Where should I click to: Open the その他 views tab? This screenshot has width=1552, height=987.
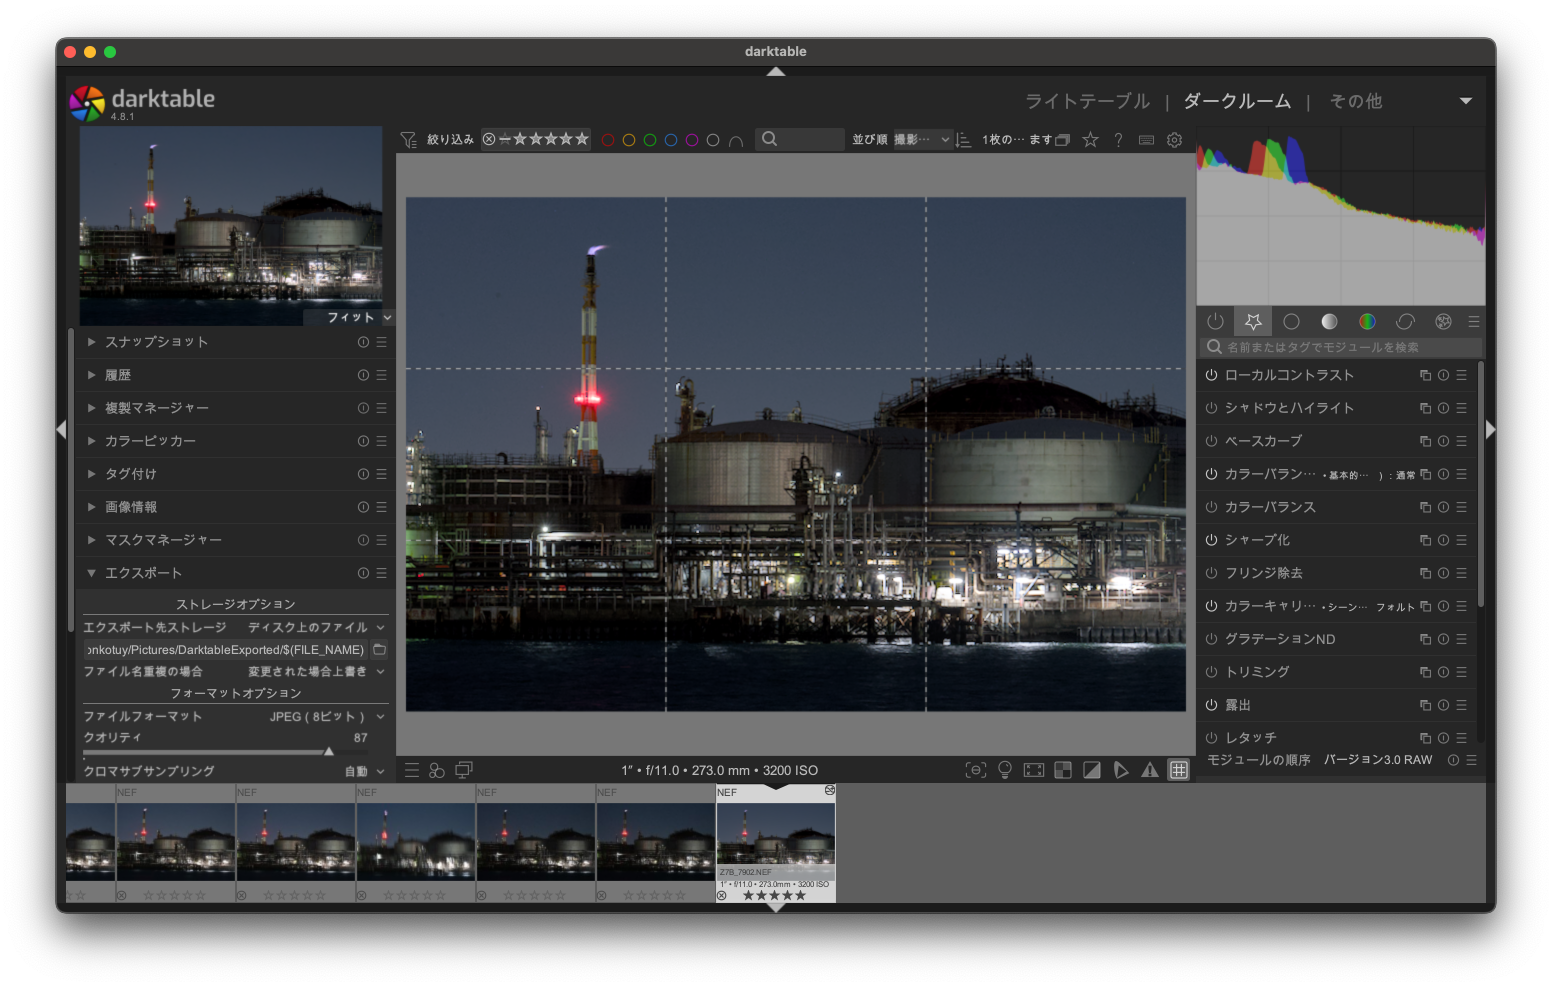point(1355,101)
